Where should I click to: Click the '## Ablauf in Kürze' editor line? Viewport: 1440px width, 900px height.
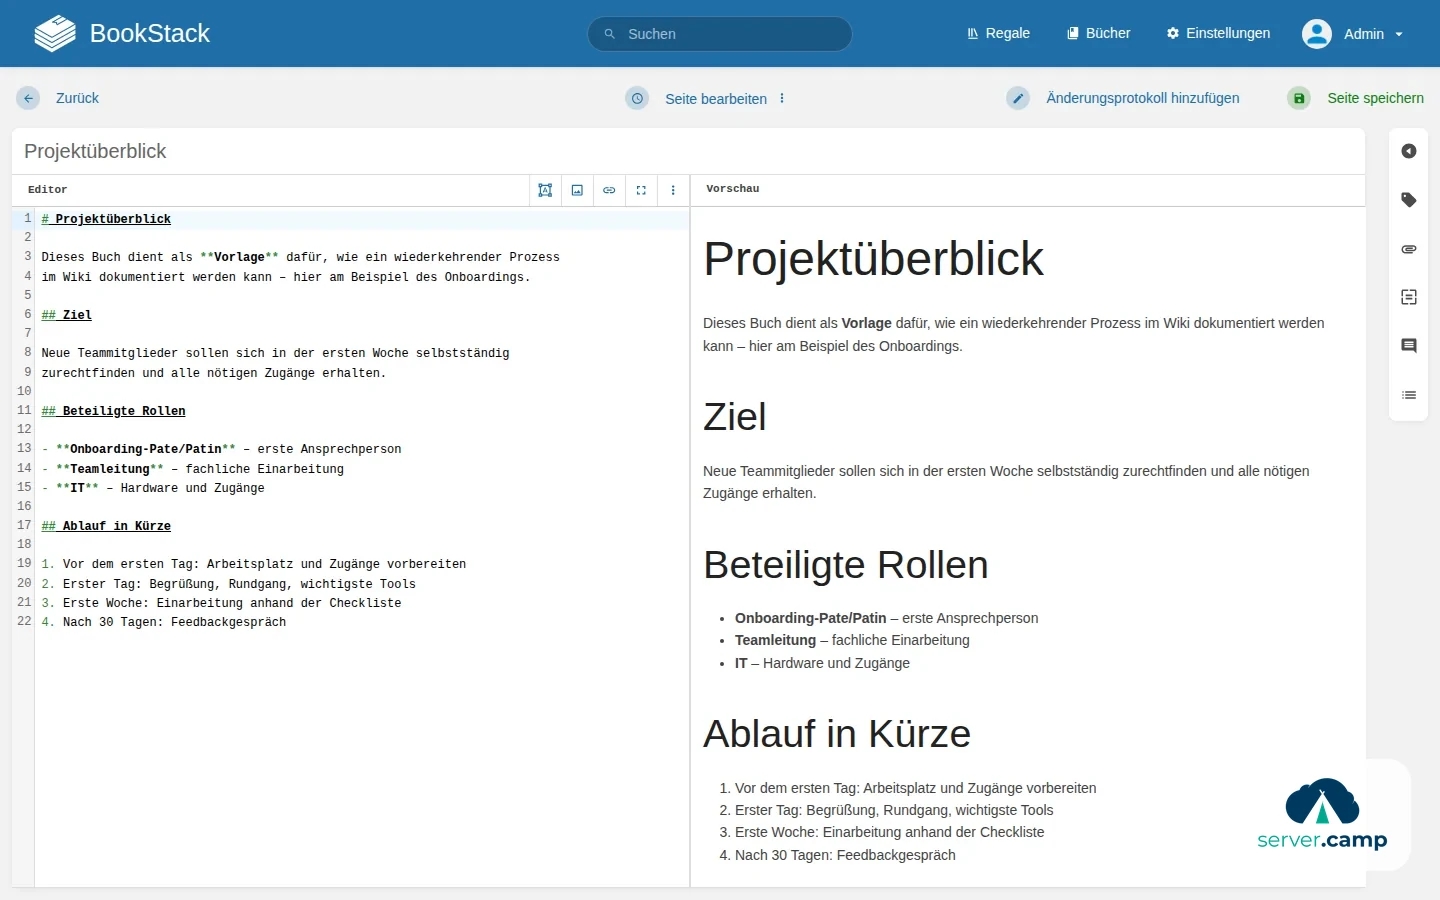click(x=106, y=526)
